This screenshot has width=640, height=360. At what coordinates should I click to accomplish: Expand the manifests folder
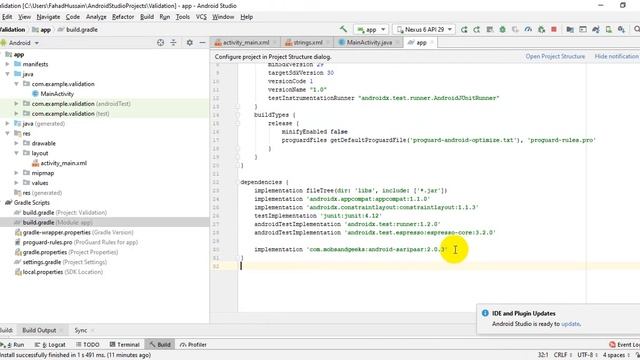click(7, 64)
